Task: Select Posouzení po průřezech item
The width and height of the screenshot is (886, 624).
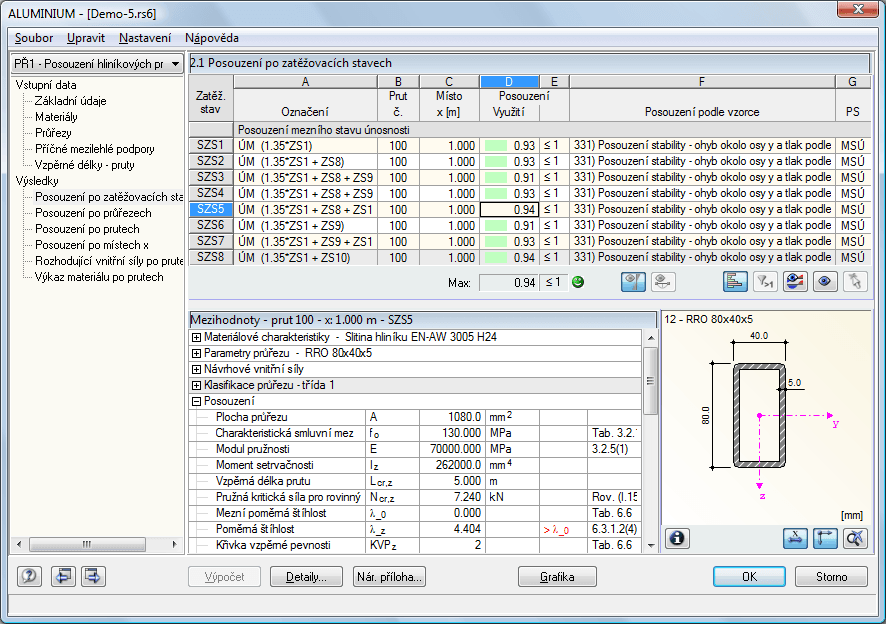Action: [93, 213]
